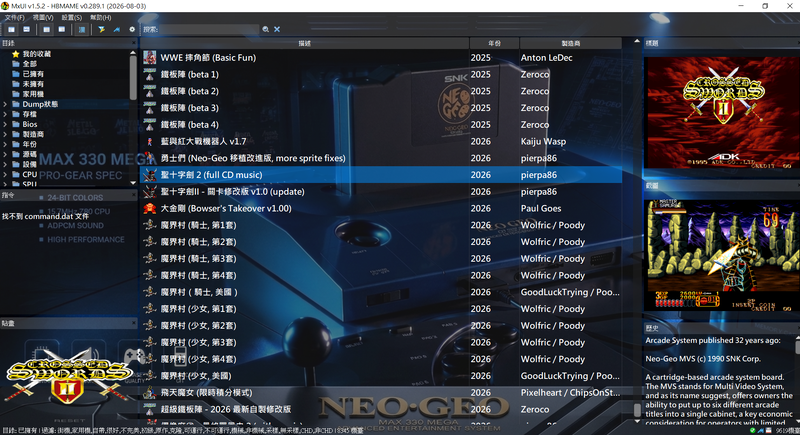This screenshot has height=435, width=800.
Task: Sort by the 年份 column header
Action: click(494, 43)
